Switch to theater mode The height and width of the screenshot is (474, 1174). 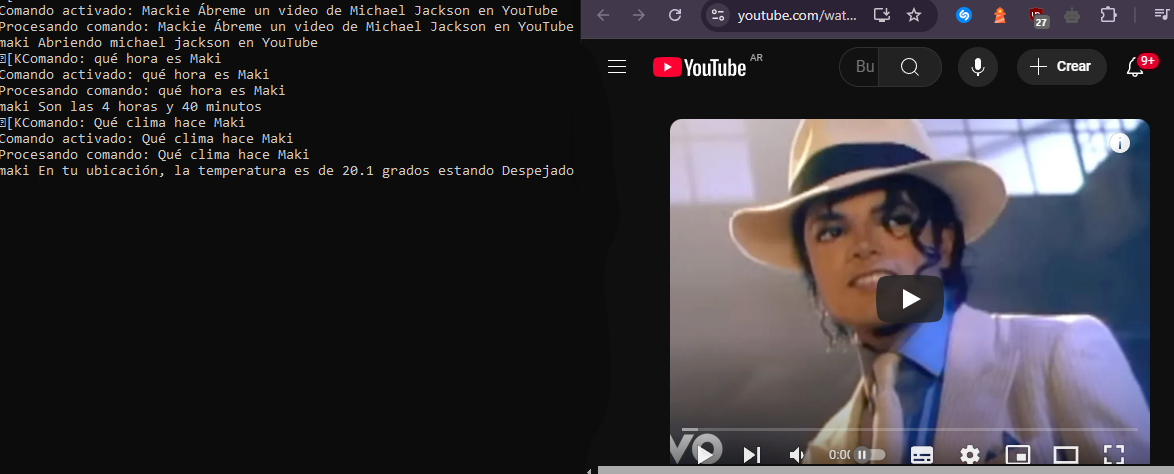pos(1065,455)
